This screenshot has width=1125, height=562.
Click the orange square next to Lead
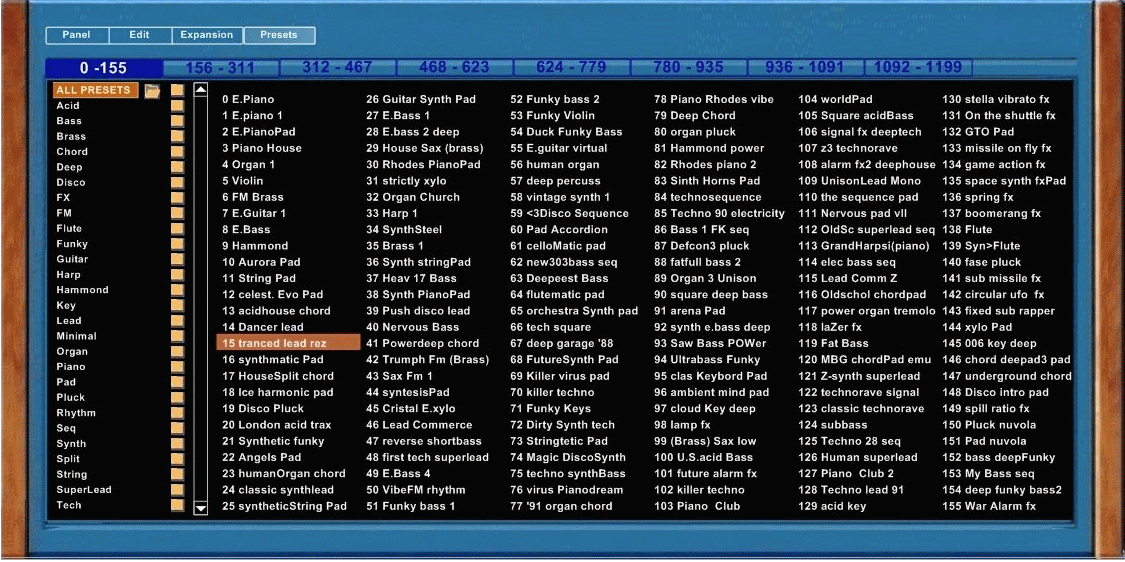177,321
